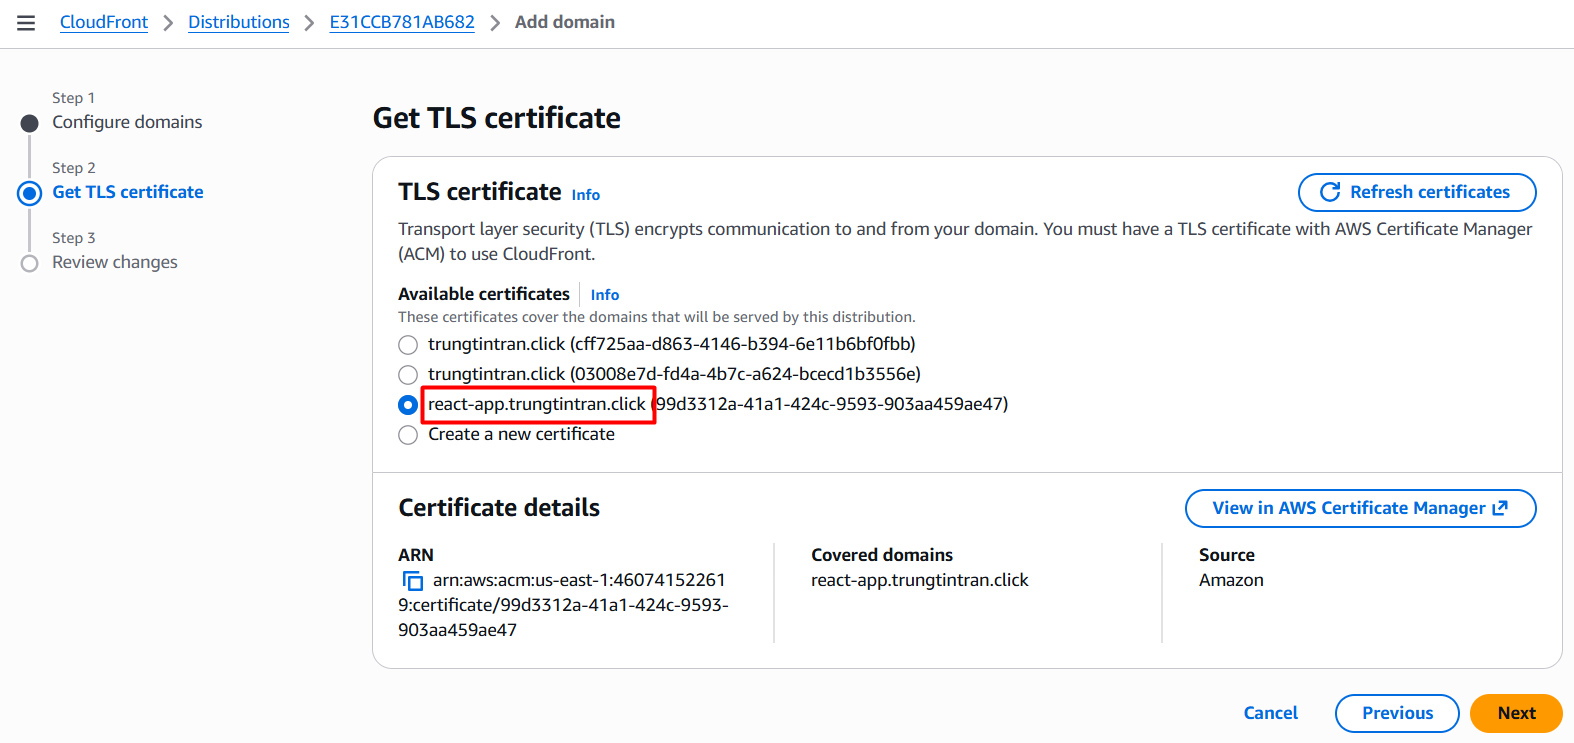Viewport: 1574px width, 743px height.
Task: Select first trungtintran.click certificate (cff725aa)
Action: (x=408, y=345)
